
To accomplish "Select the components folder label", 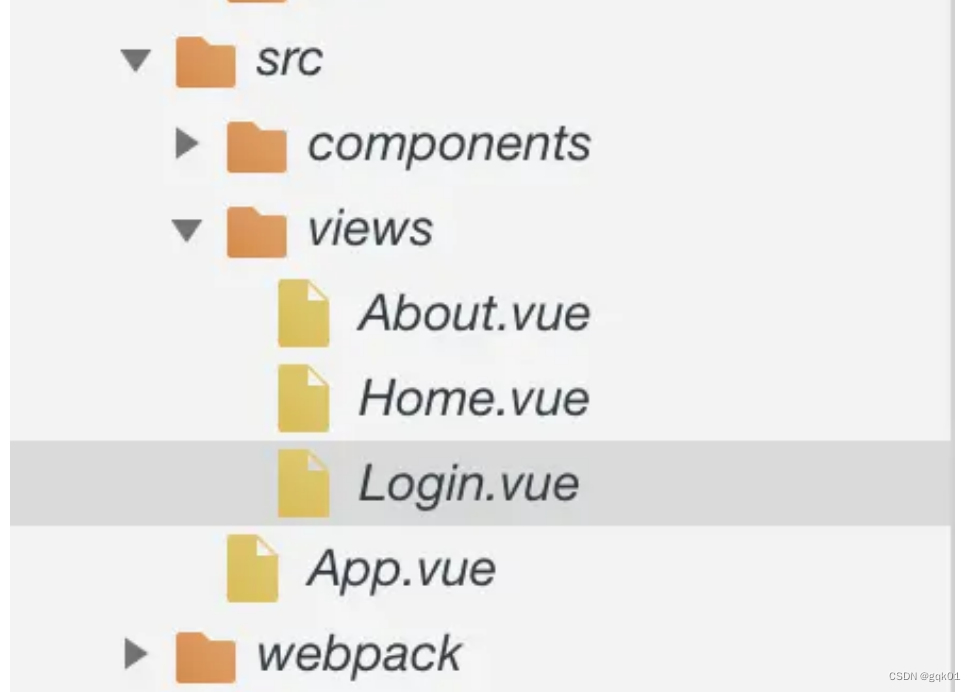I will (450, 143).
